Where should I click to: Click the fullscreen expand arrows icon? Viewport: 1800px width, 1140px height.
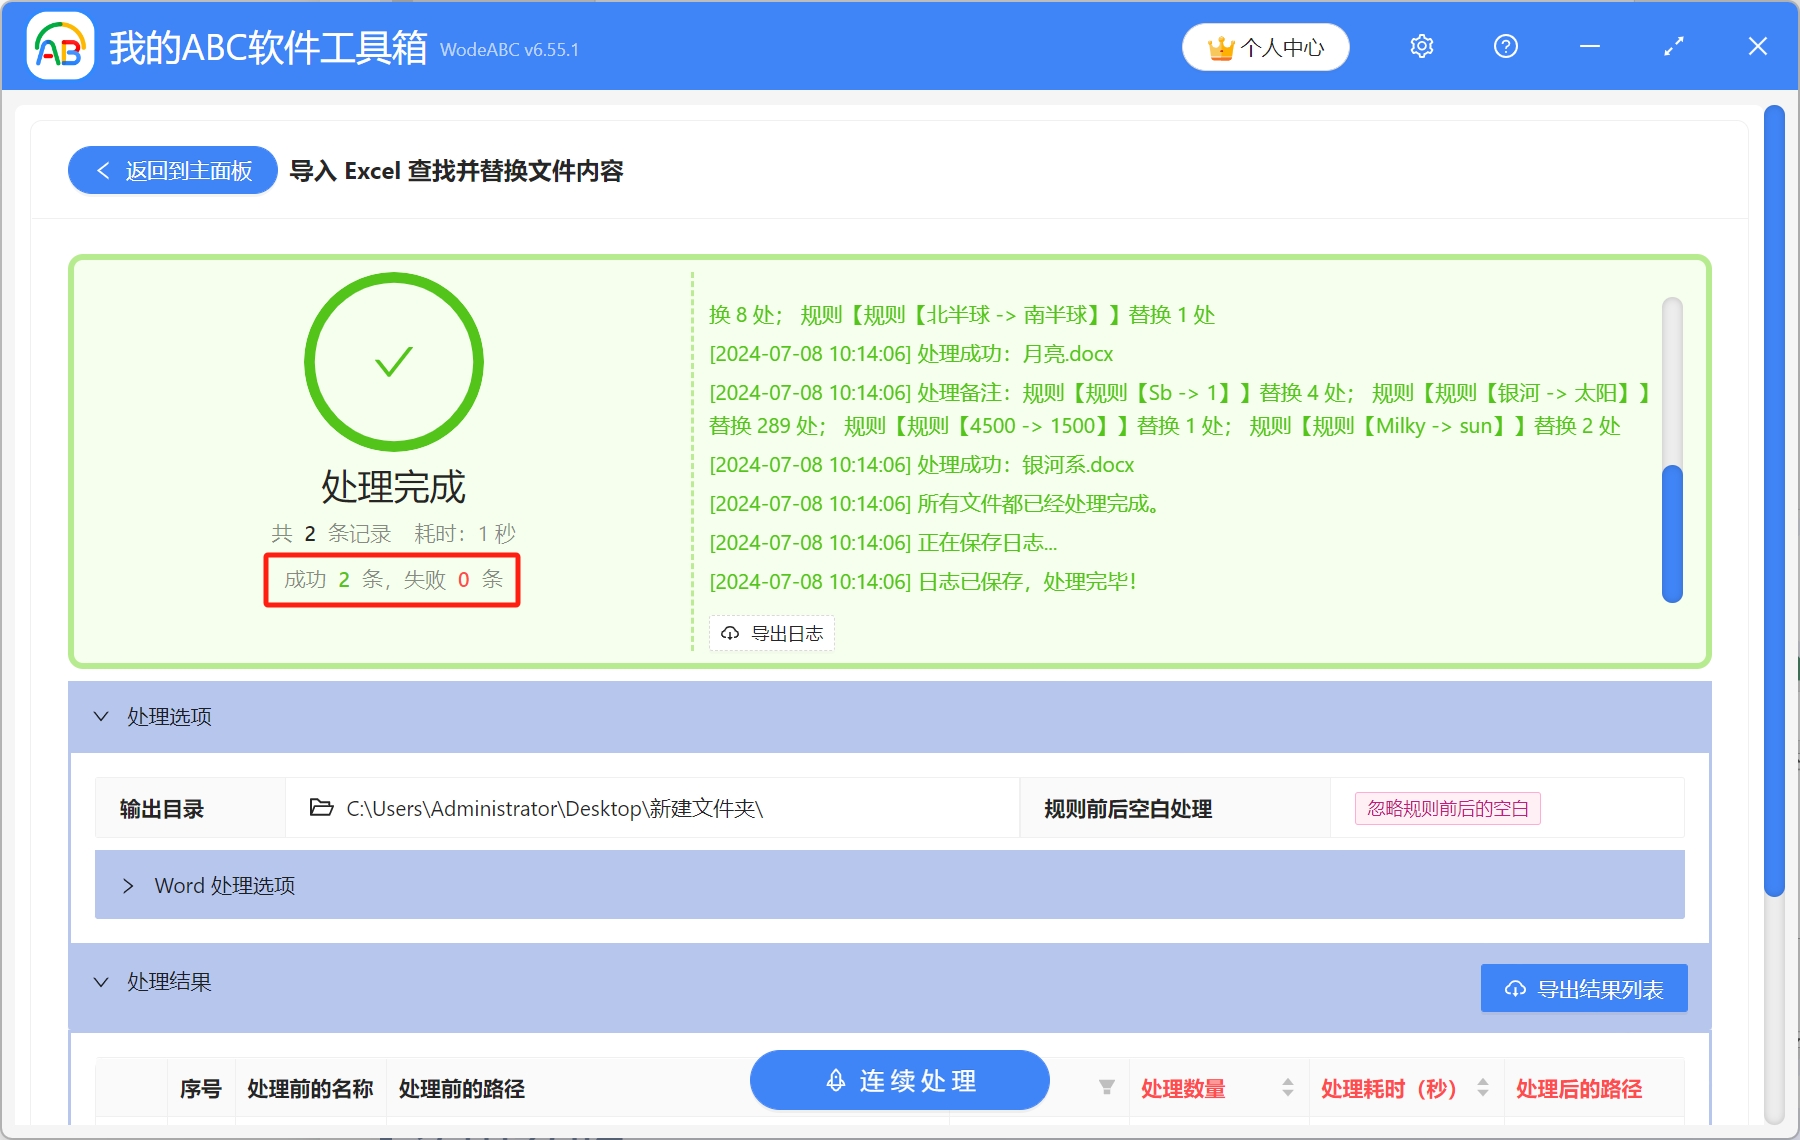point(1673,46)
